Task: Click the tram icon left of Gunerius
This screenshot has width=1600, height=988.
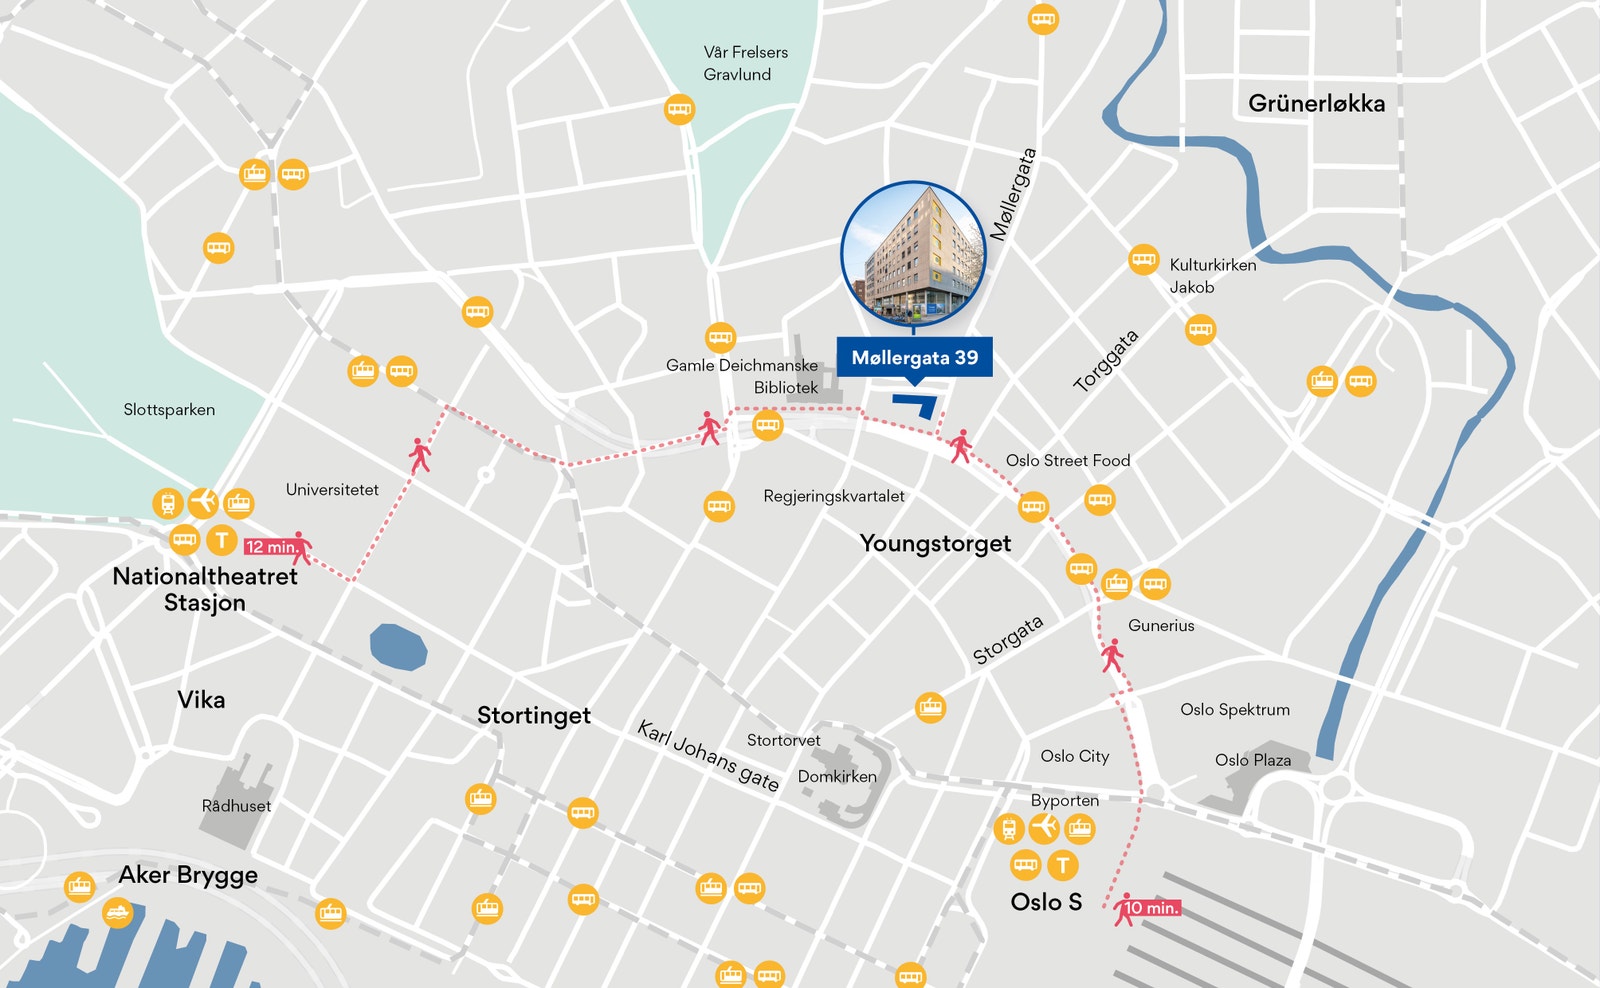Action: point(1116,584)
